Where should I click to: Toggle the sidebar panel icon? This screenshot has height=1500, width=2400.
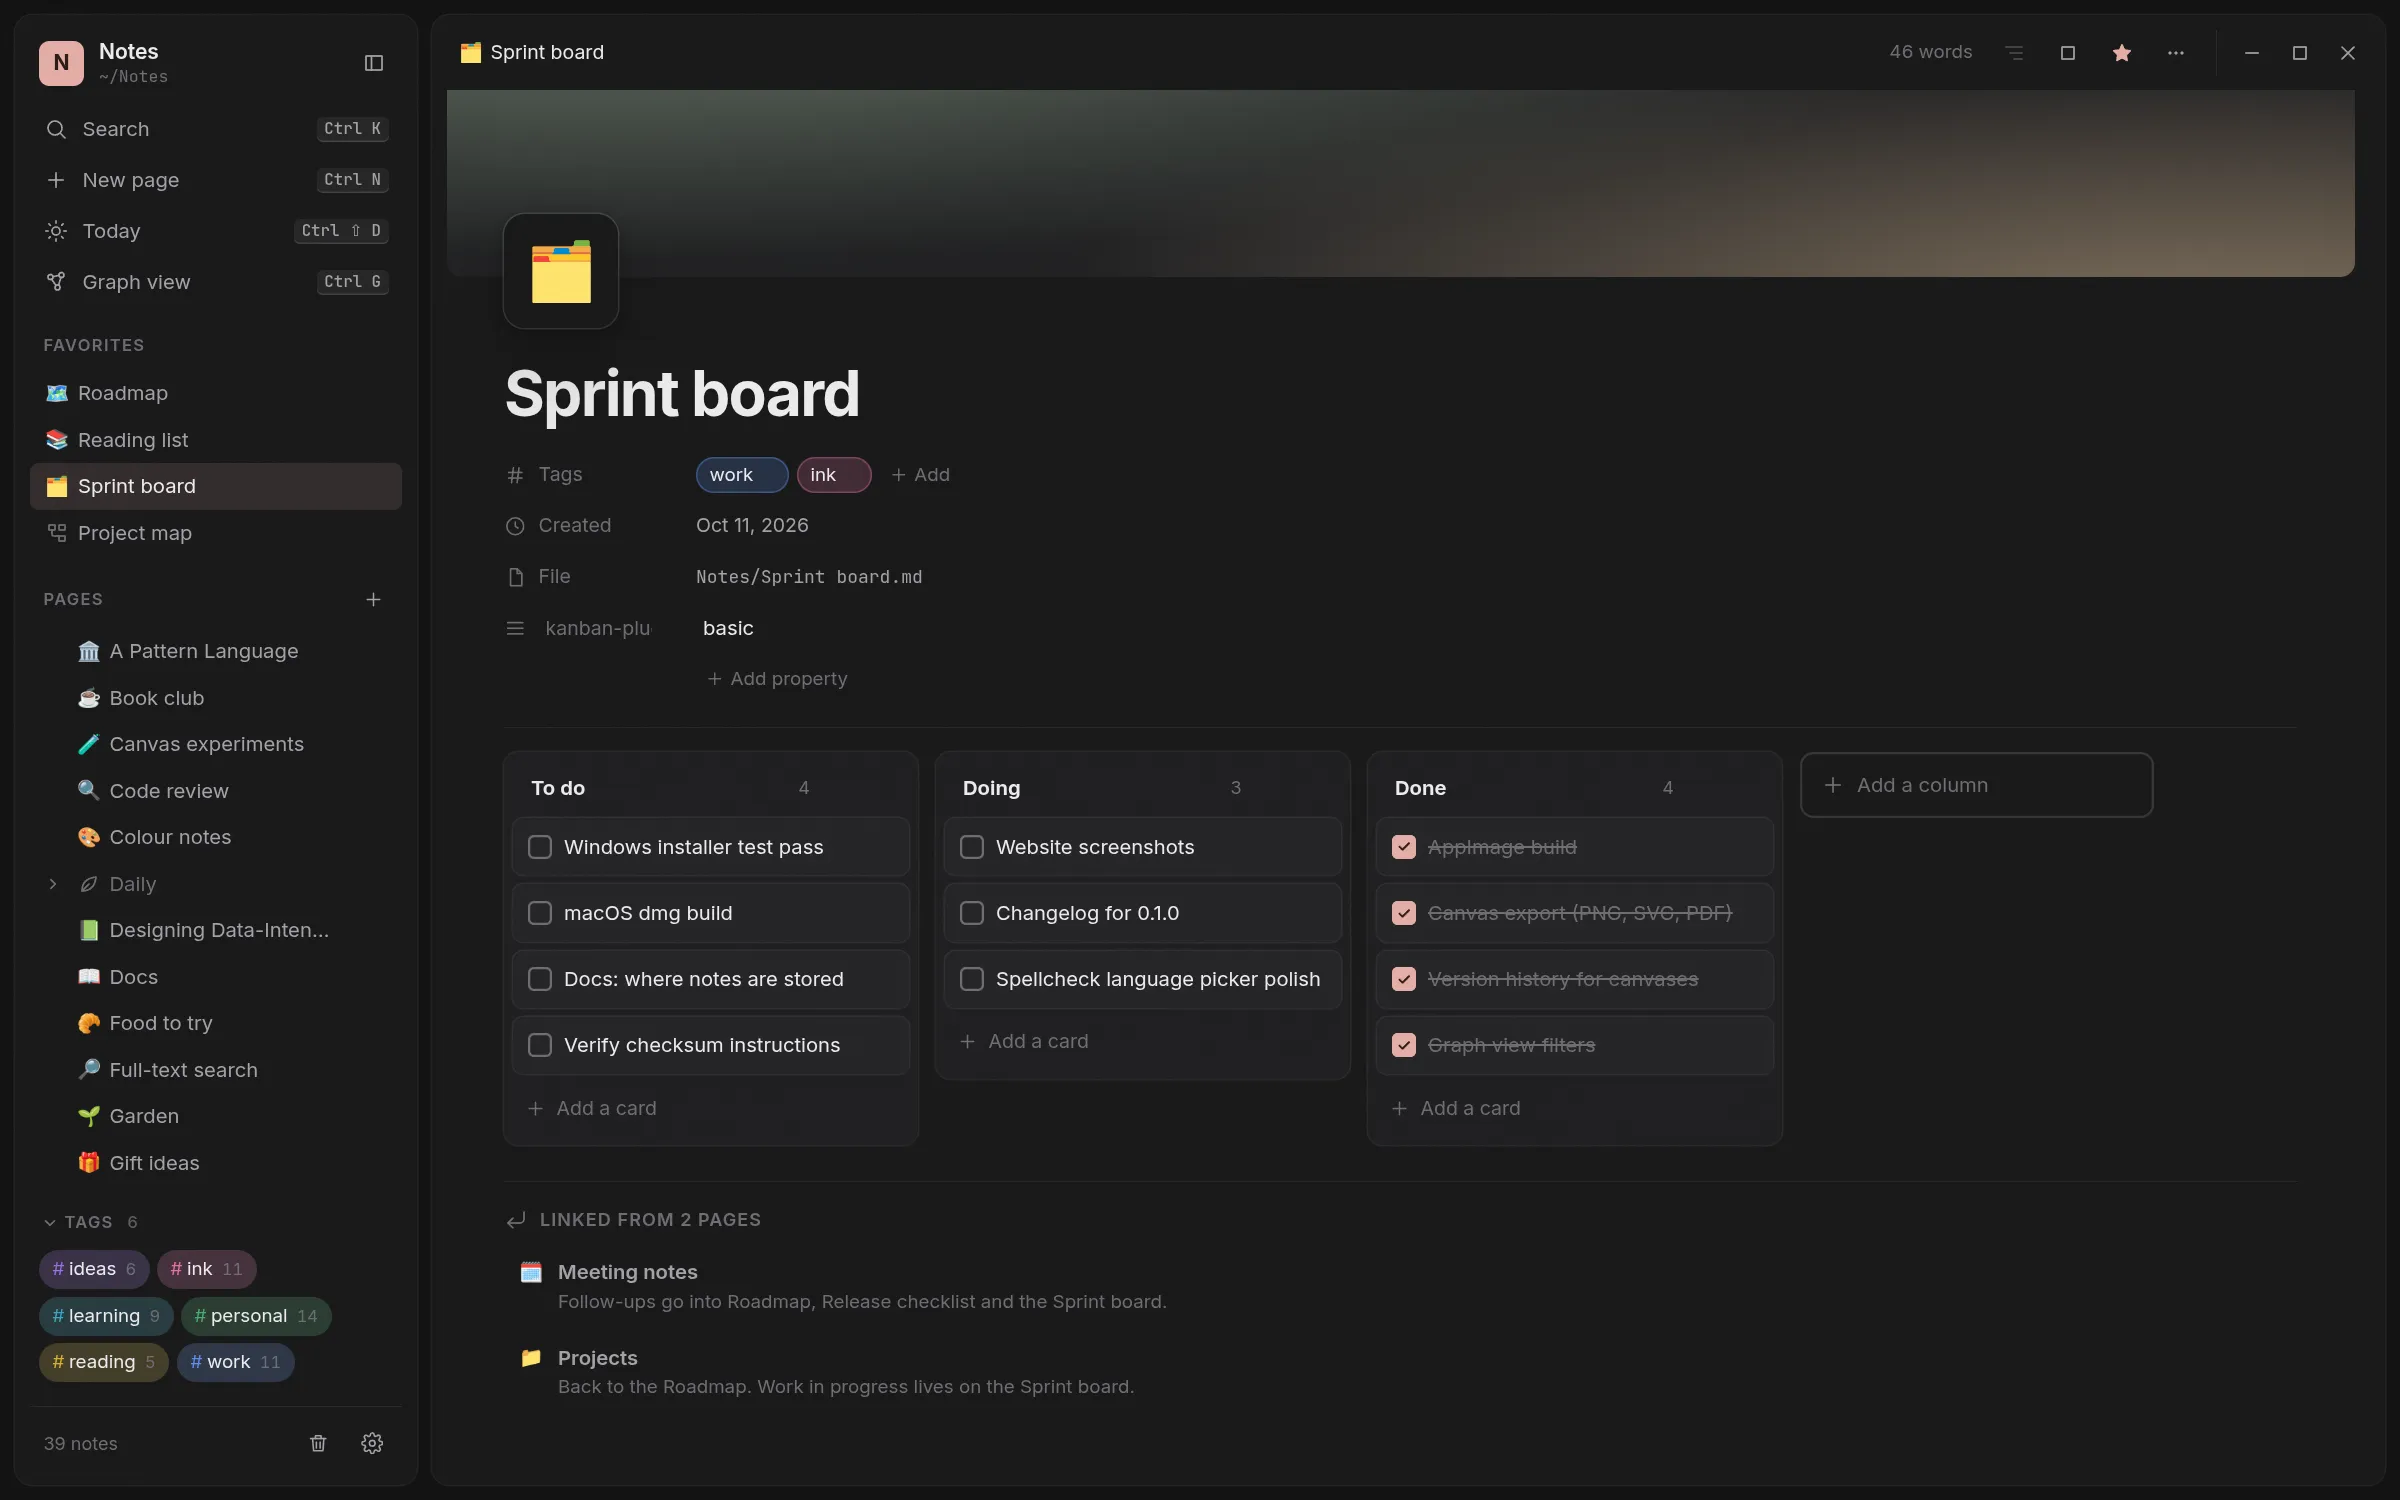coord(374,63)
